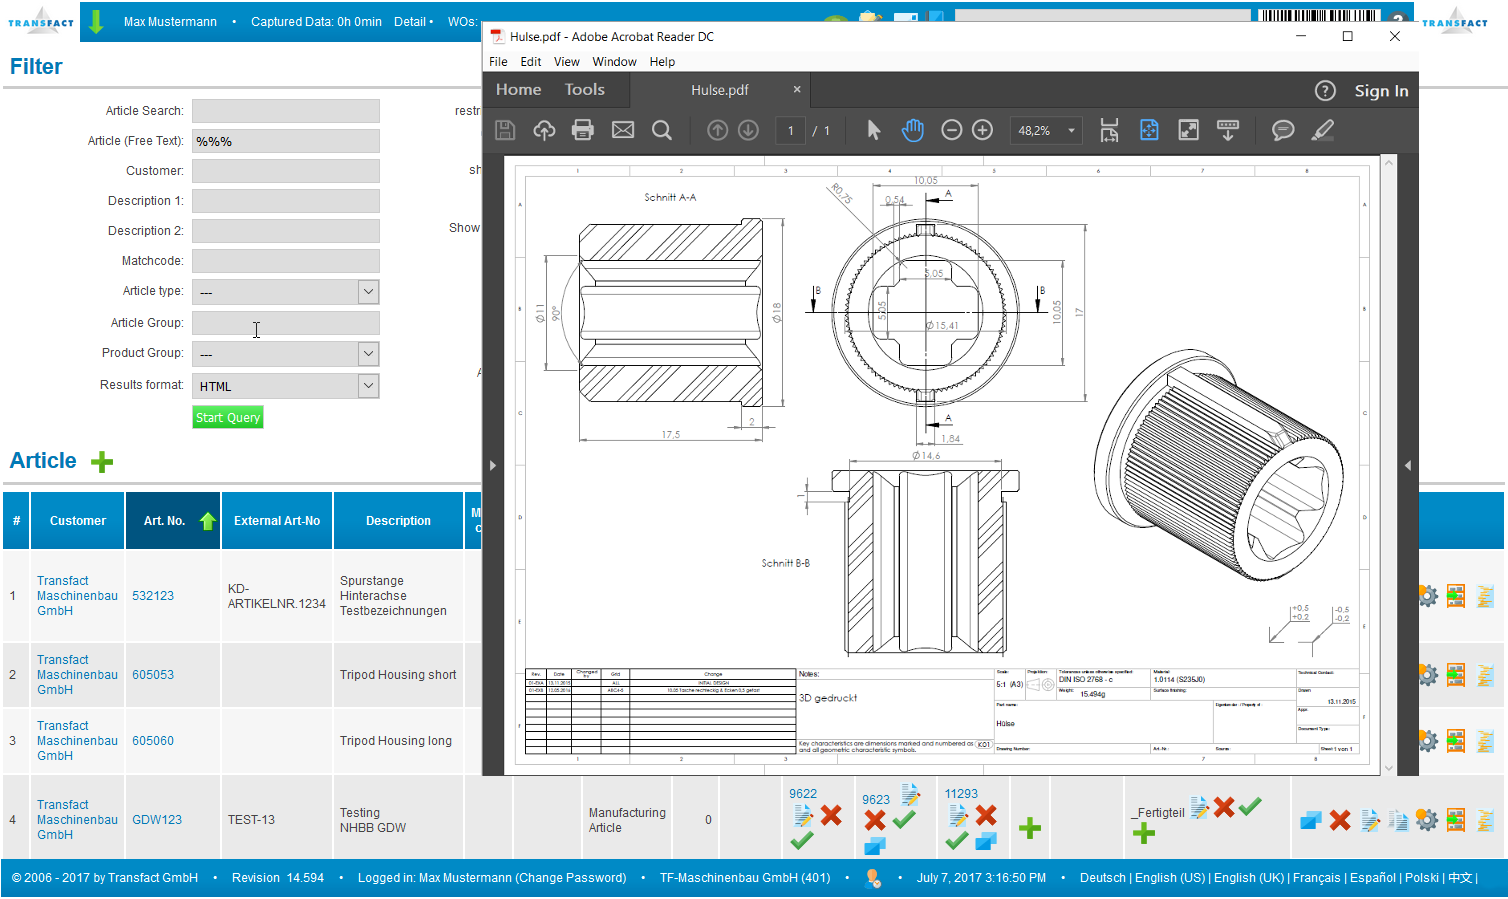1508x899 pixels.
Task: Send PDF by email envelope icon
Action: coord(623,130)
